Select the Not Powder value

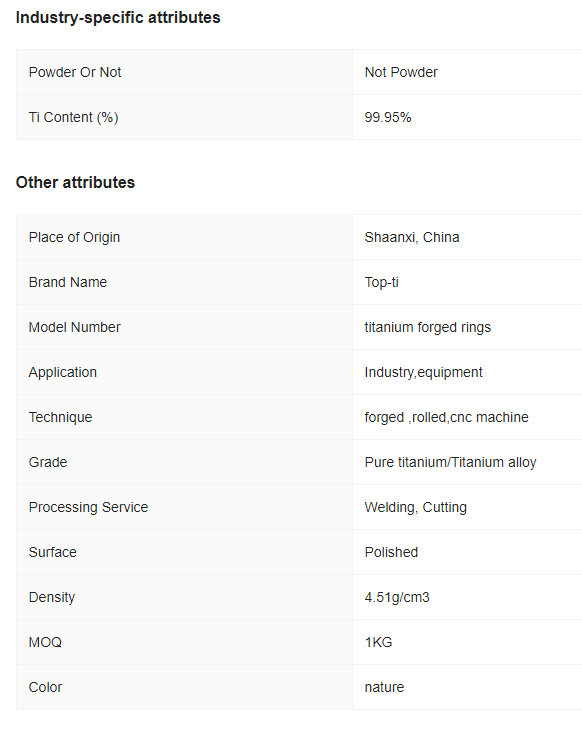click(x=401, y=72)
